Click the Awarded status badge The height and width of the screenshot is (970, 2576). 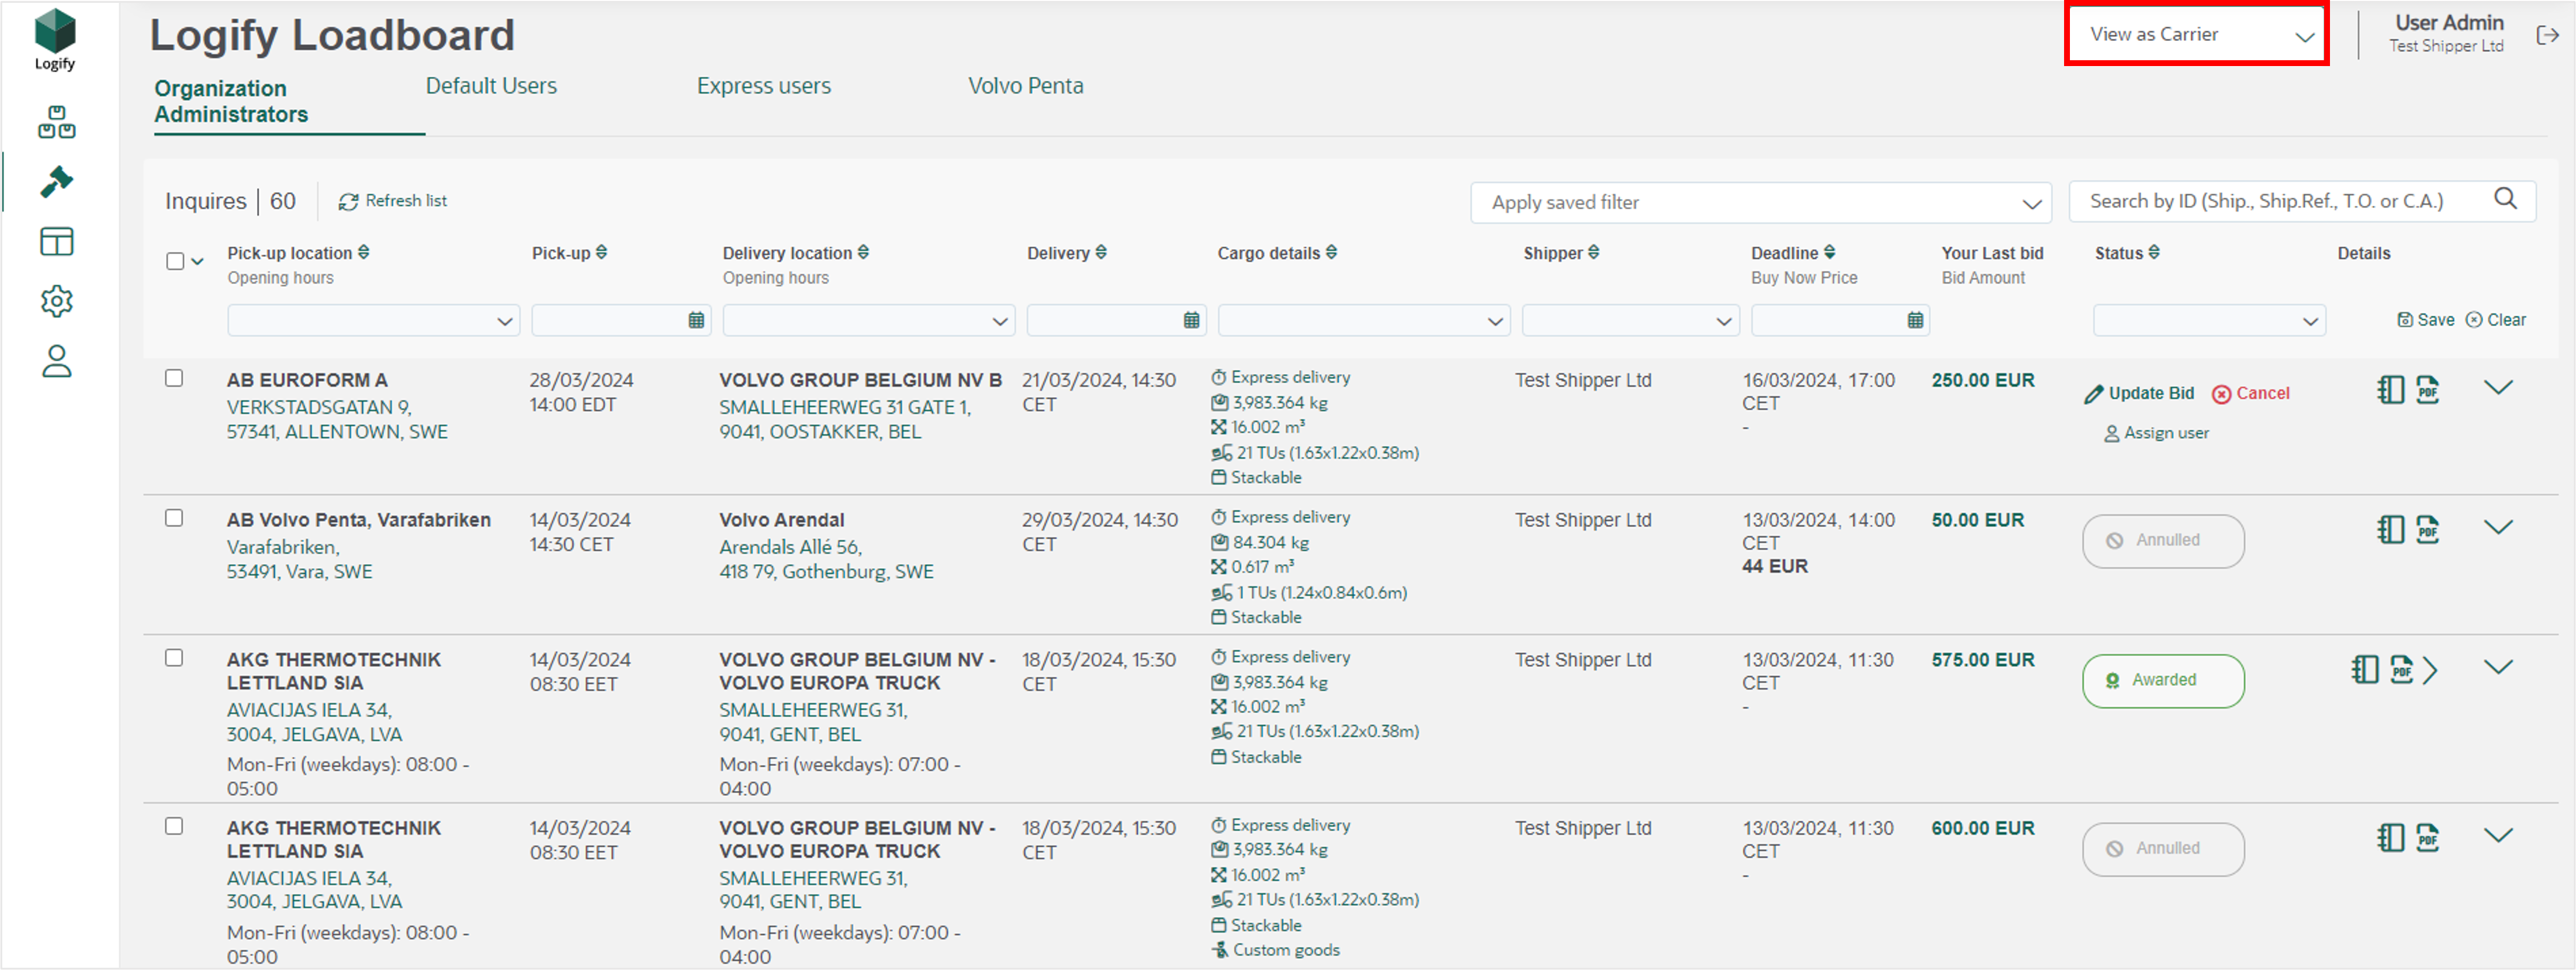[2163, 681]
